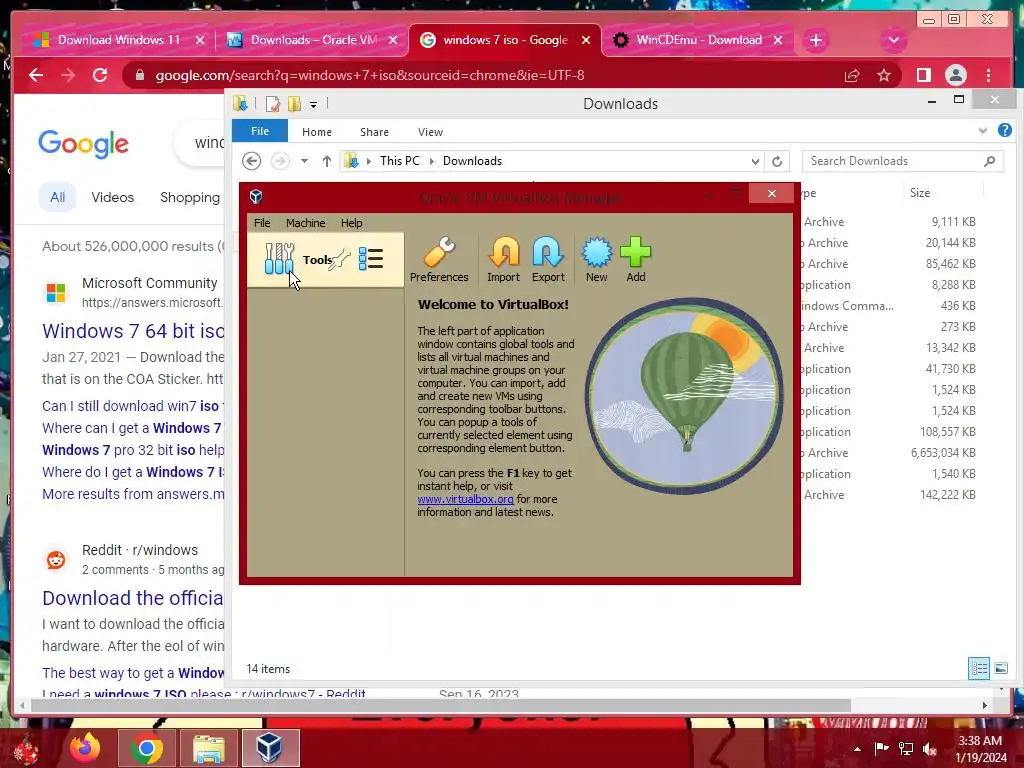Screen dimensions: 1024x768
Task: Open Explorer help icon
Action: [x=1004, y=130]
